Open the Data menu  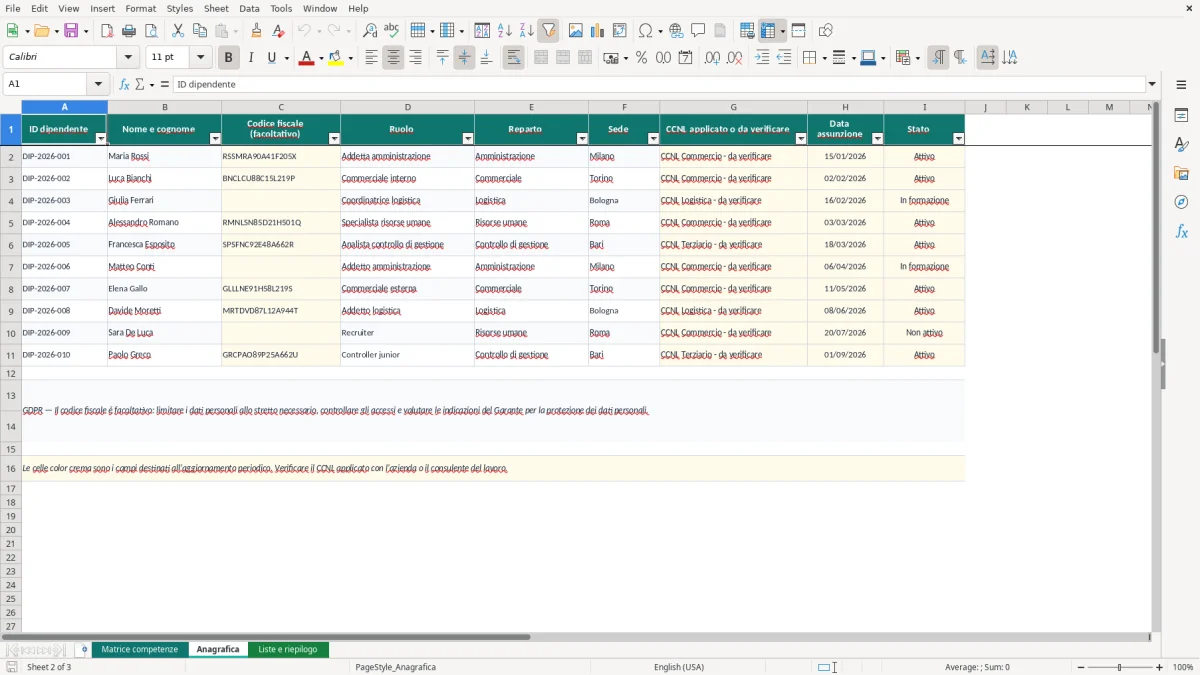(x=249, y=8)
